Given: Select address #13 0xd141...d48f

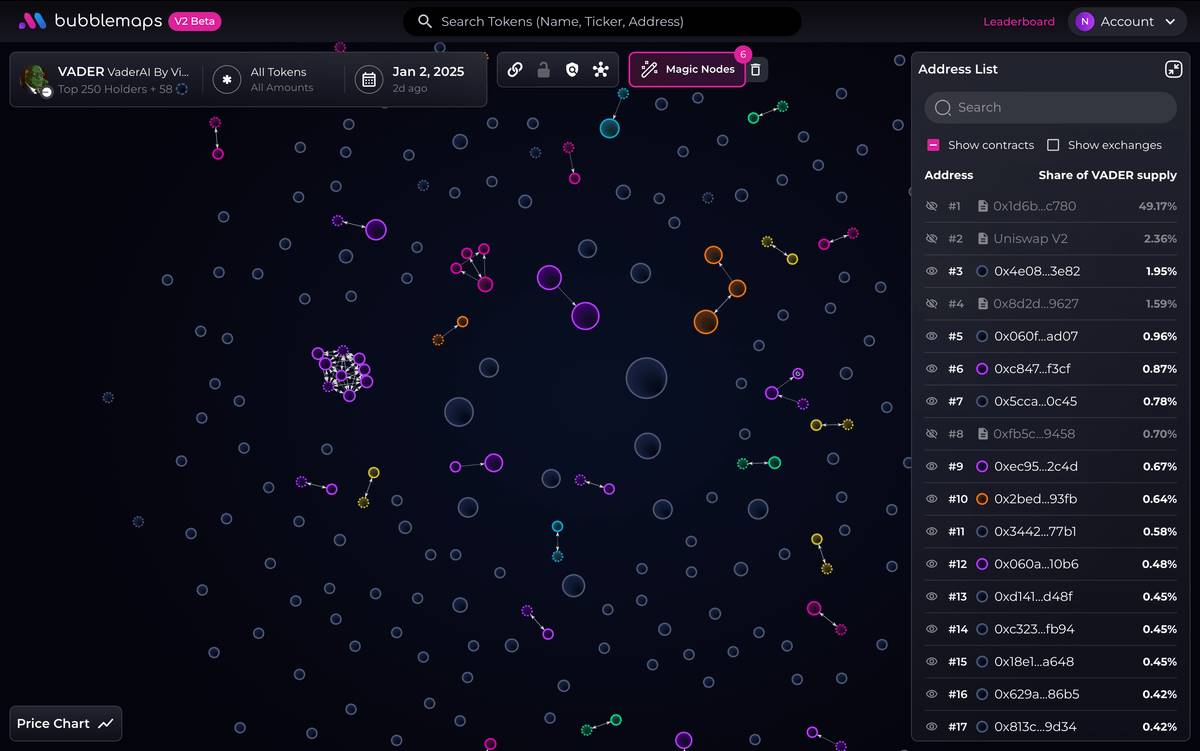Looking at the screenshot, I should 1050,596.
